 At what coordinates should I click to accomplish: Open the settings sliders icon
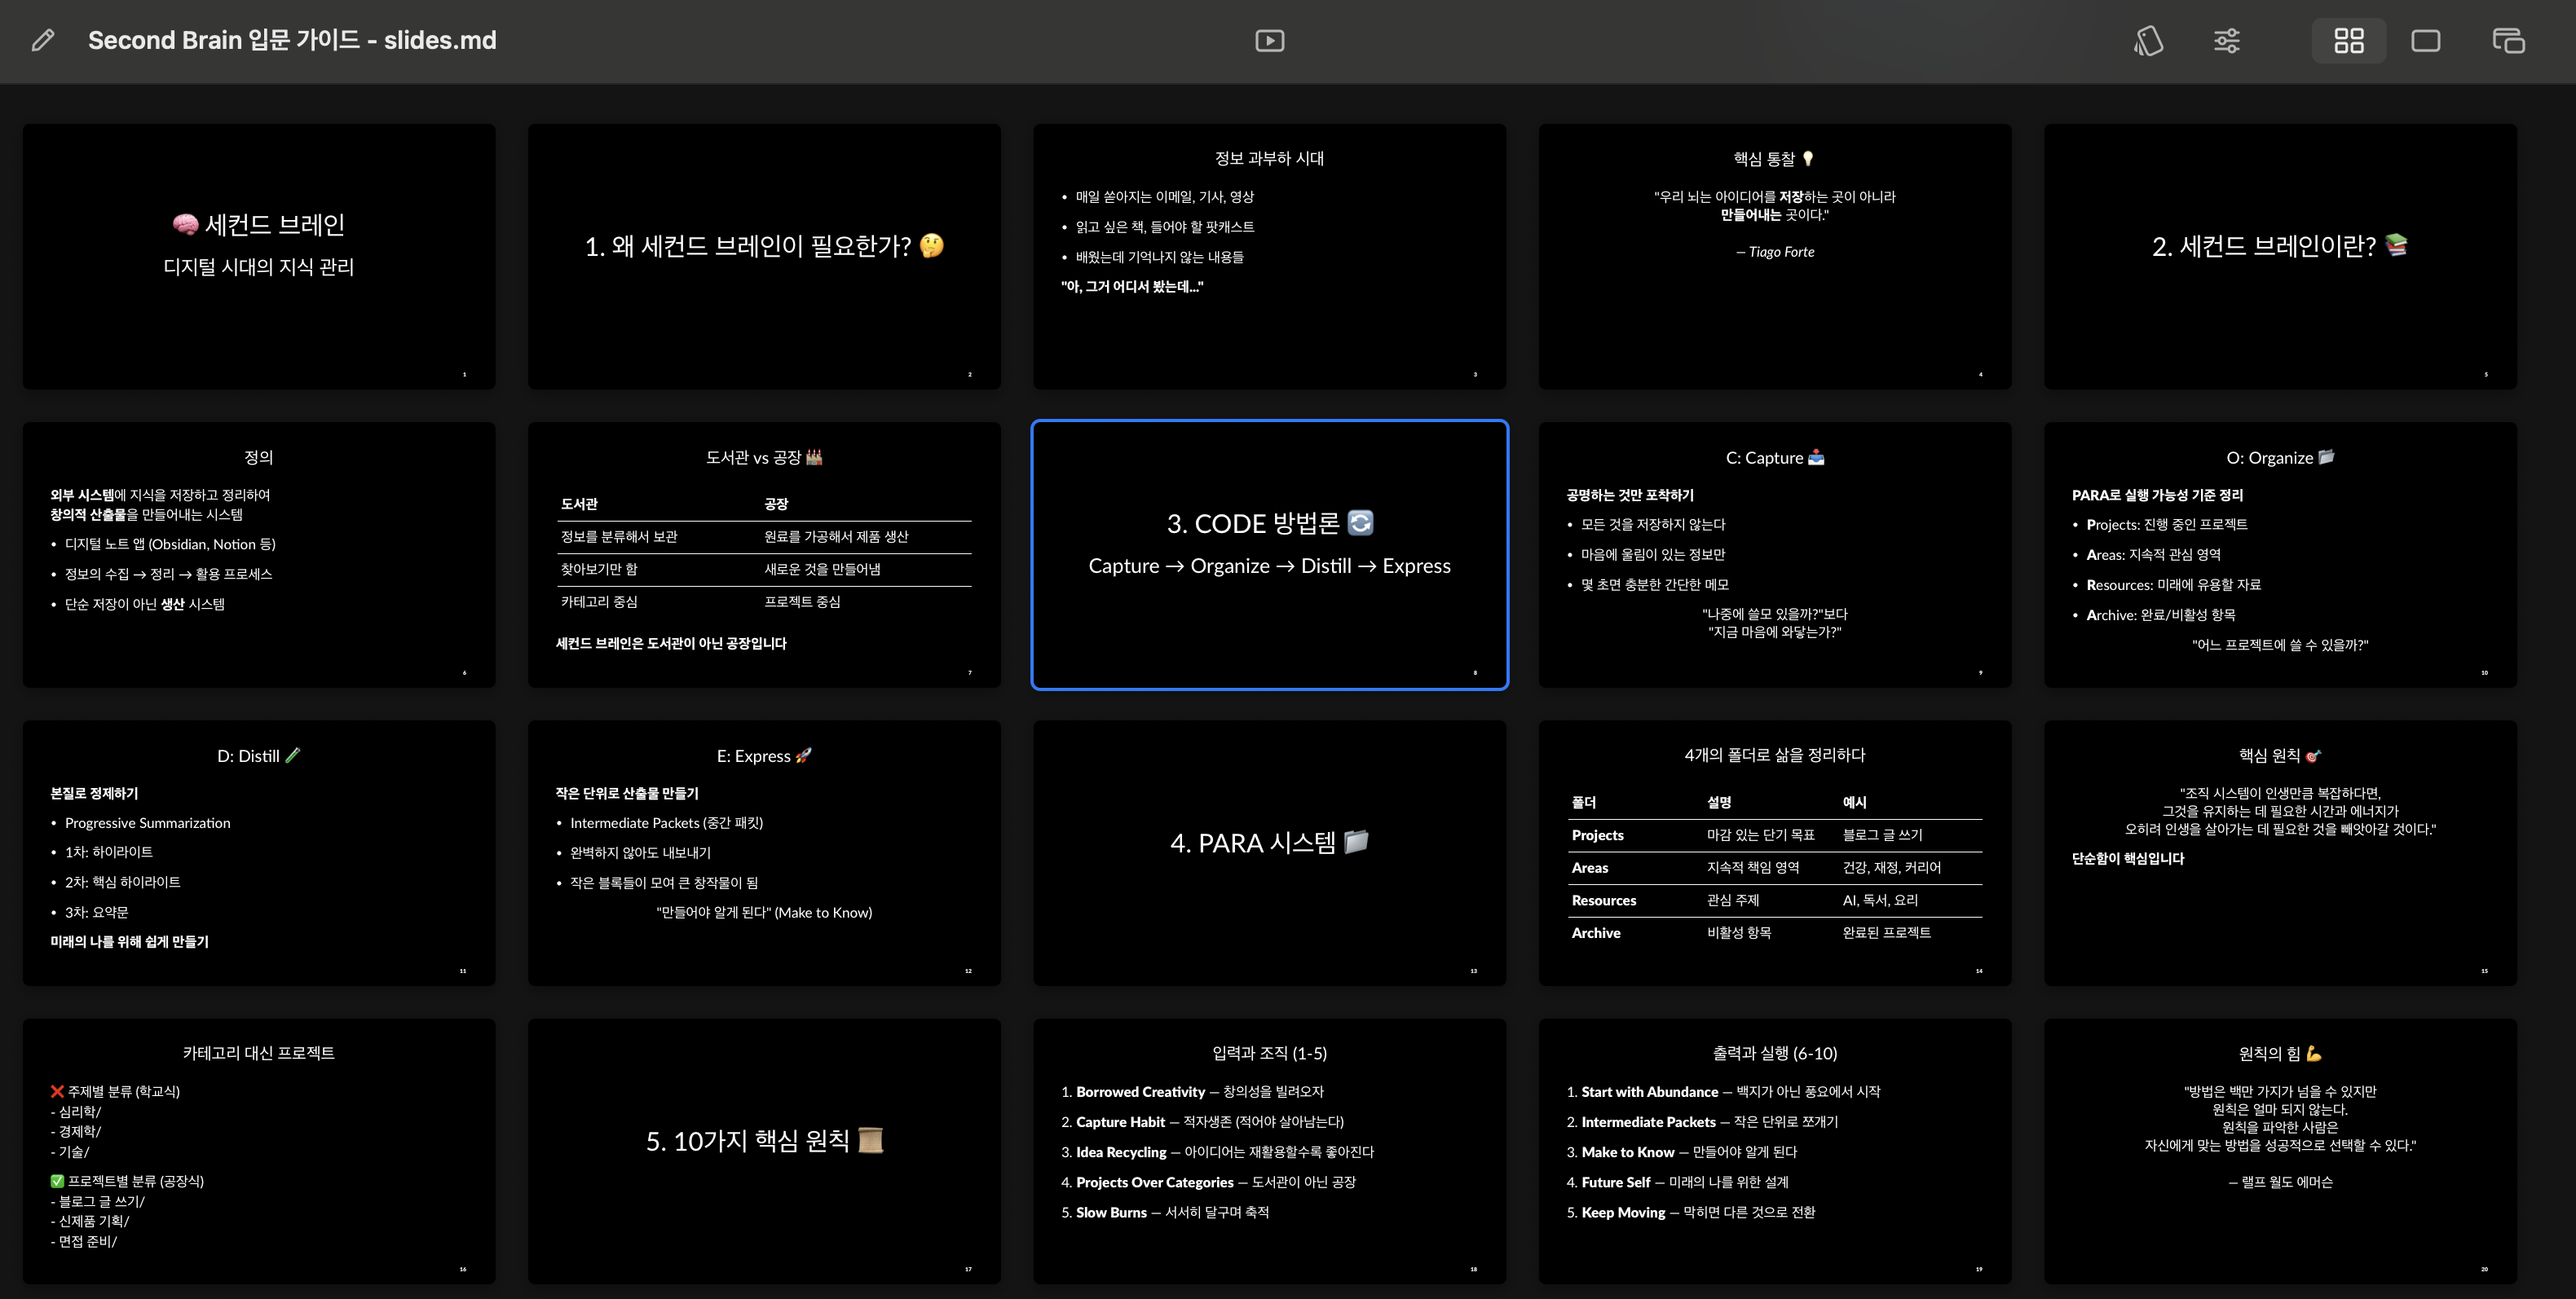click(2227, 41)
